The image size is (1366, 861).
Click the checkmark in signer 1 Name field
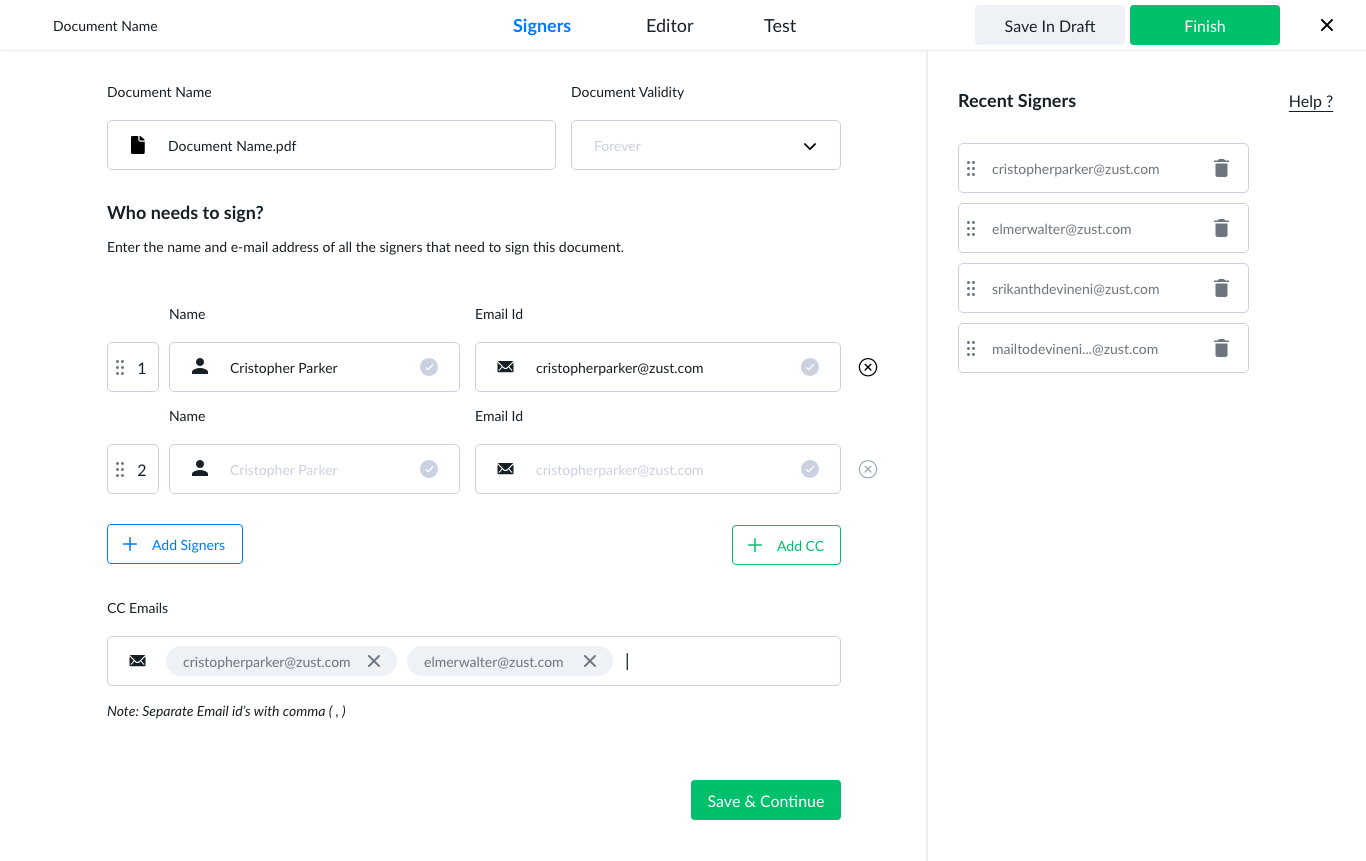click(429, 367)
